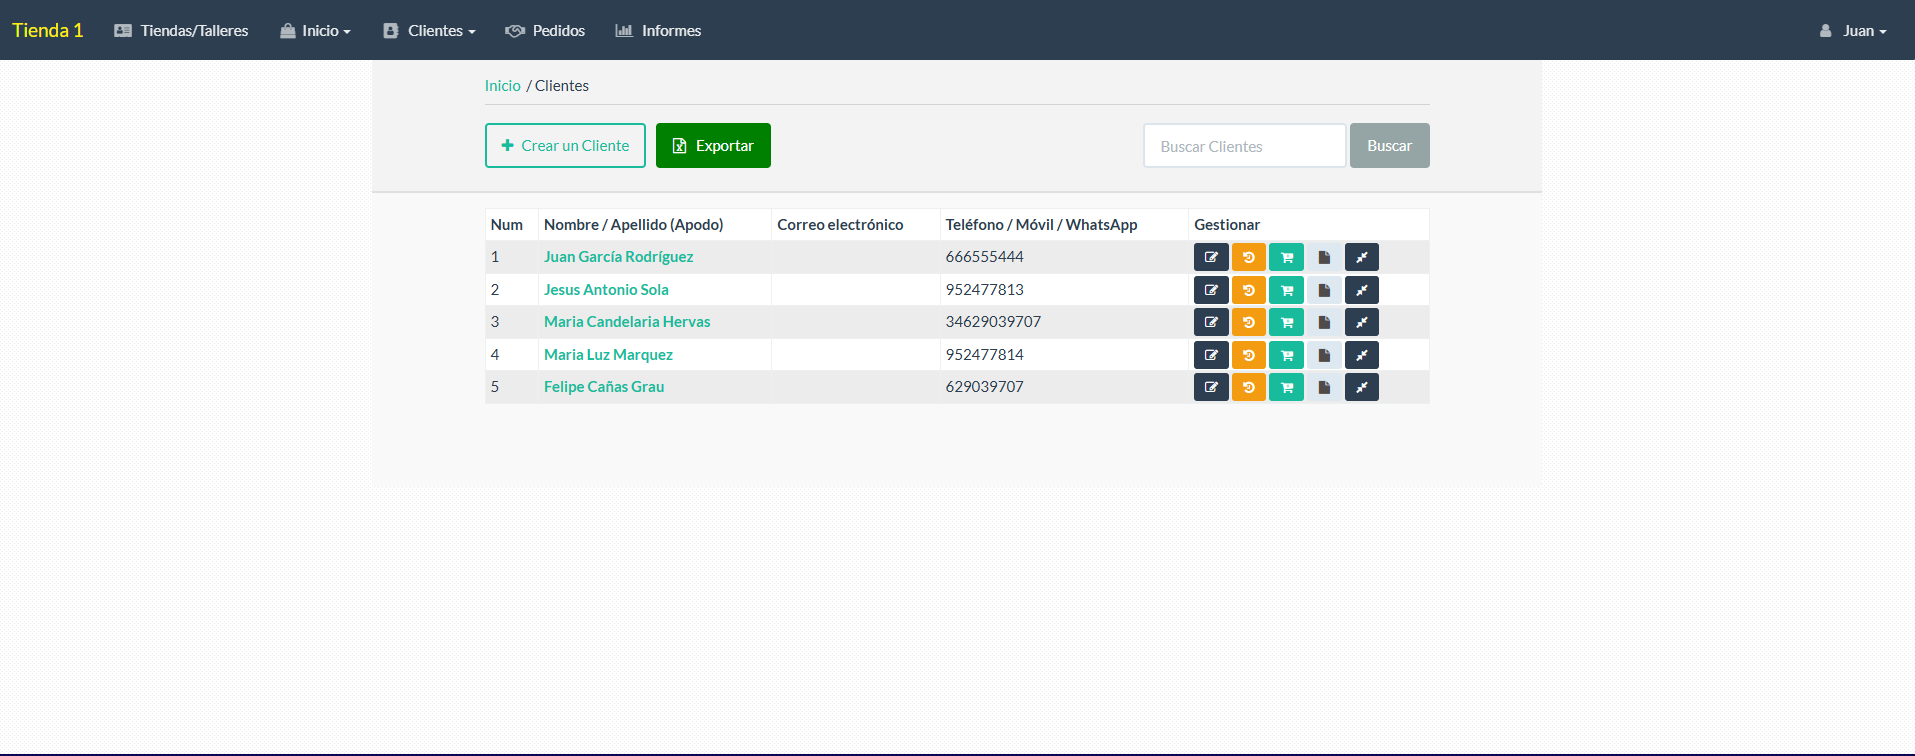The width and height of the screenshot is (1915, 756).
Task: Click the Buscar Clientes search field
Action: click(x=1244, y=146)
